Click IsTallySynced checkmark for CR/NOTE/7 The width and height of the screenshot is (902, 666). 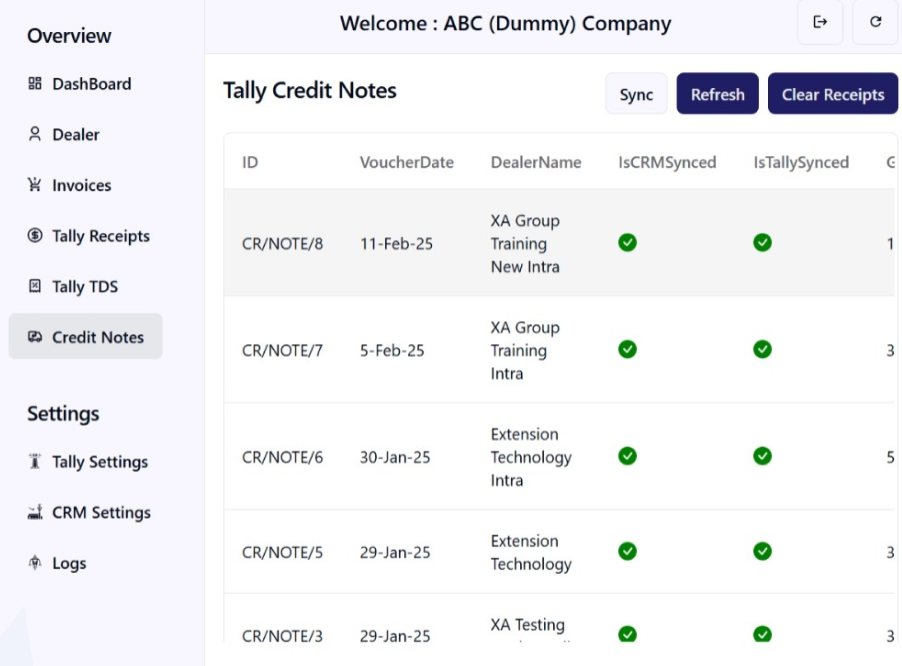[x=762, y=349]
